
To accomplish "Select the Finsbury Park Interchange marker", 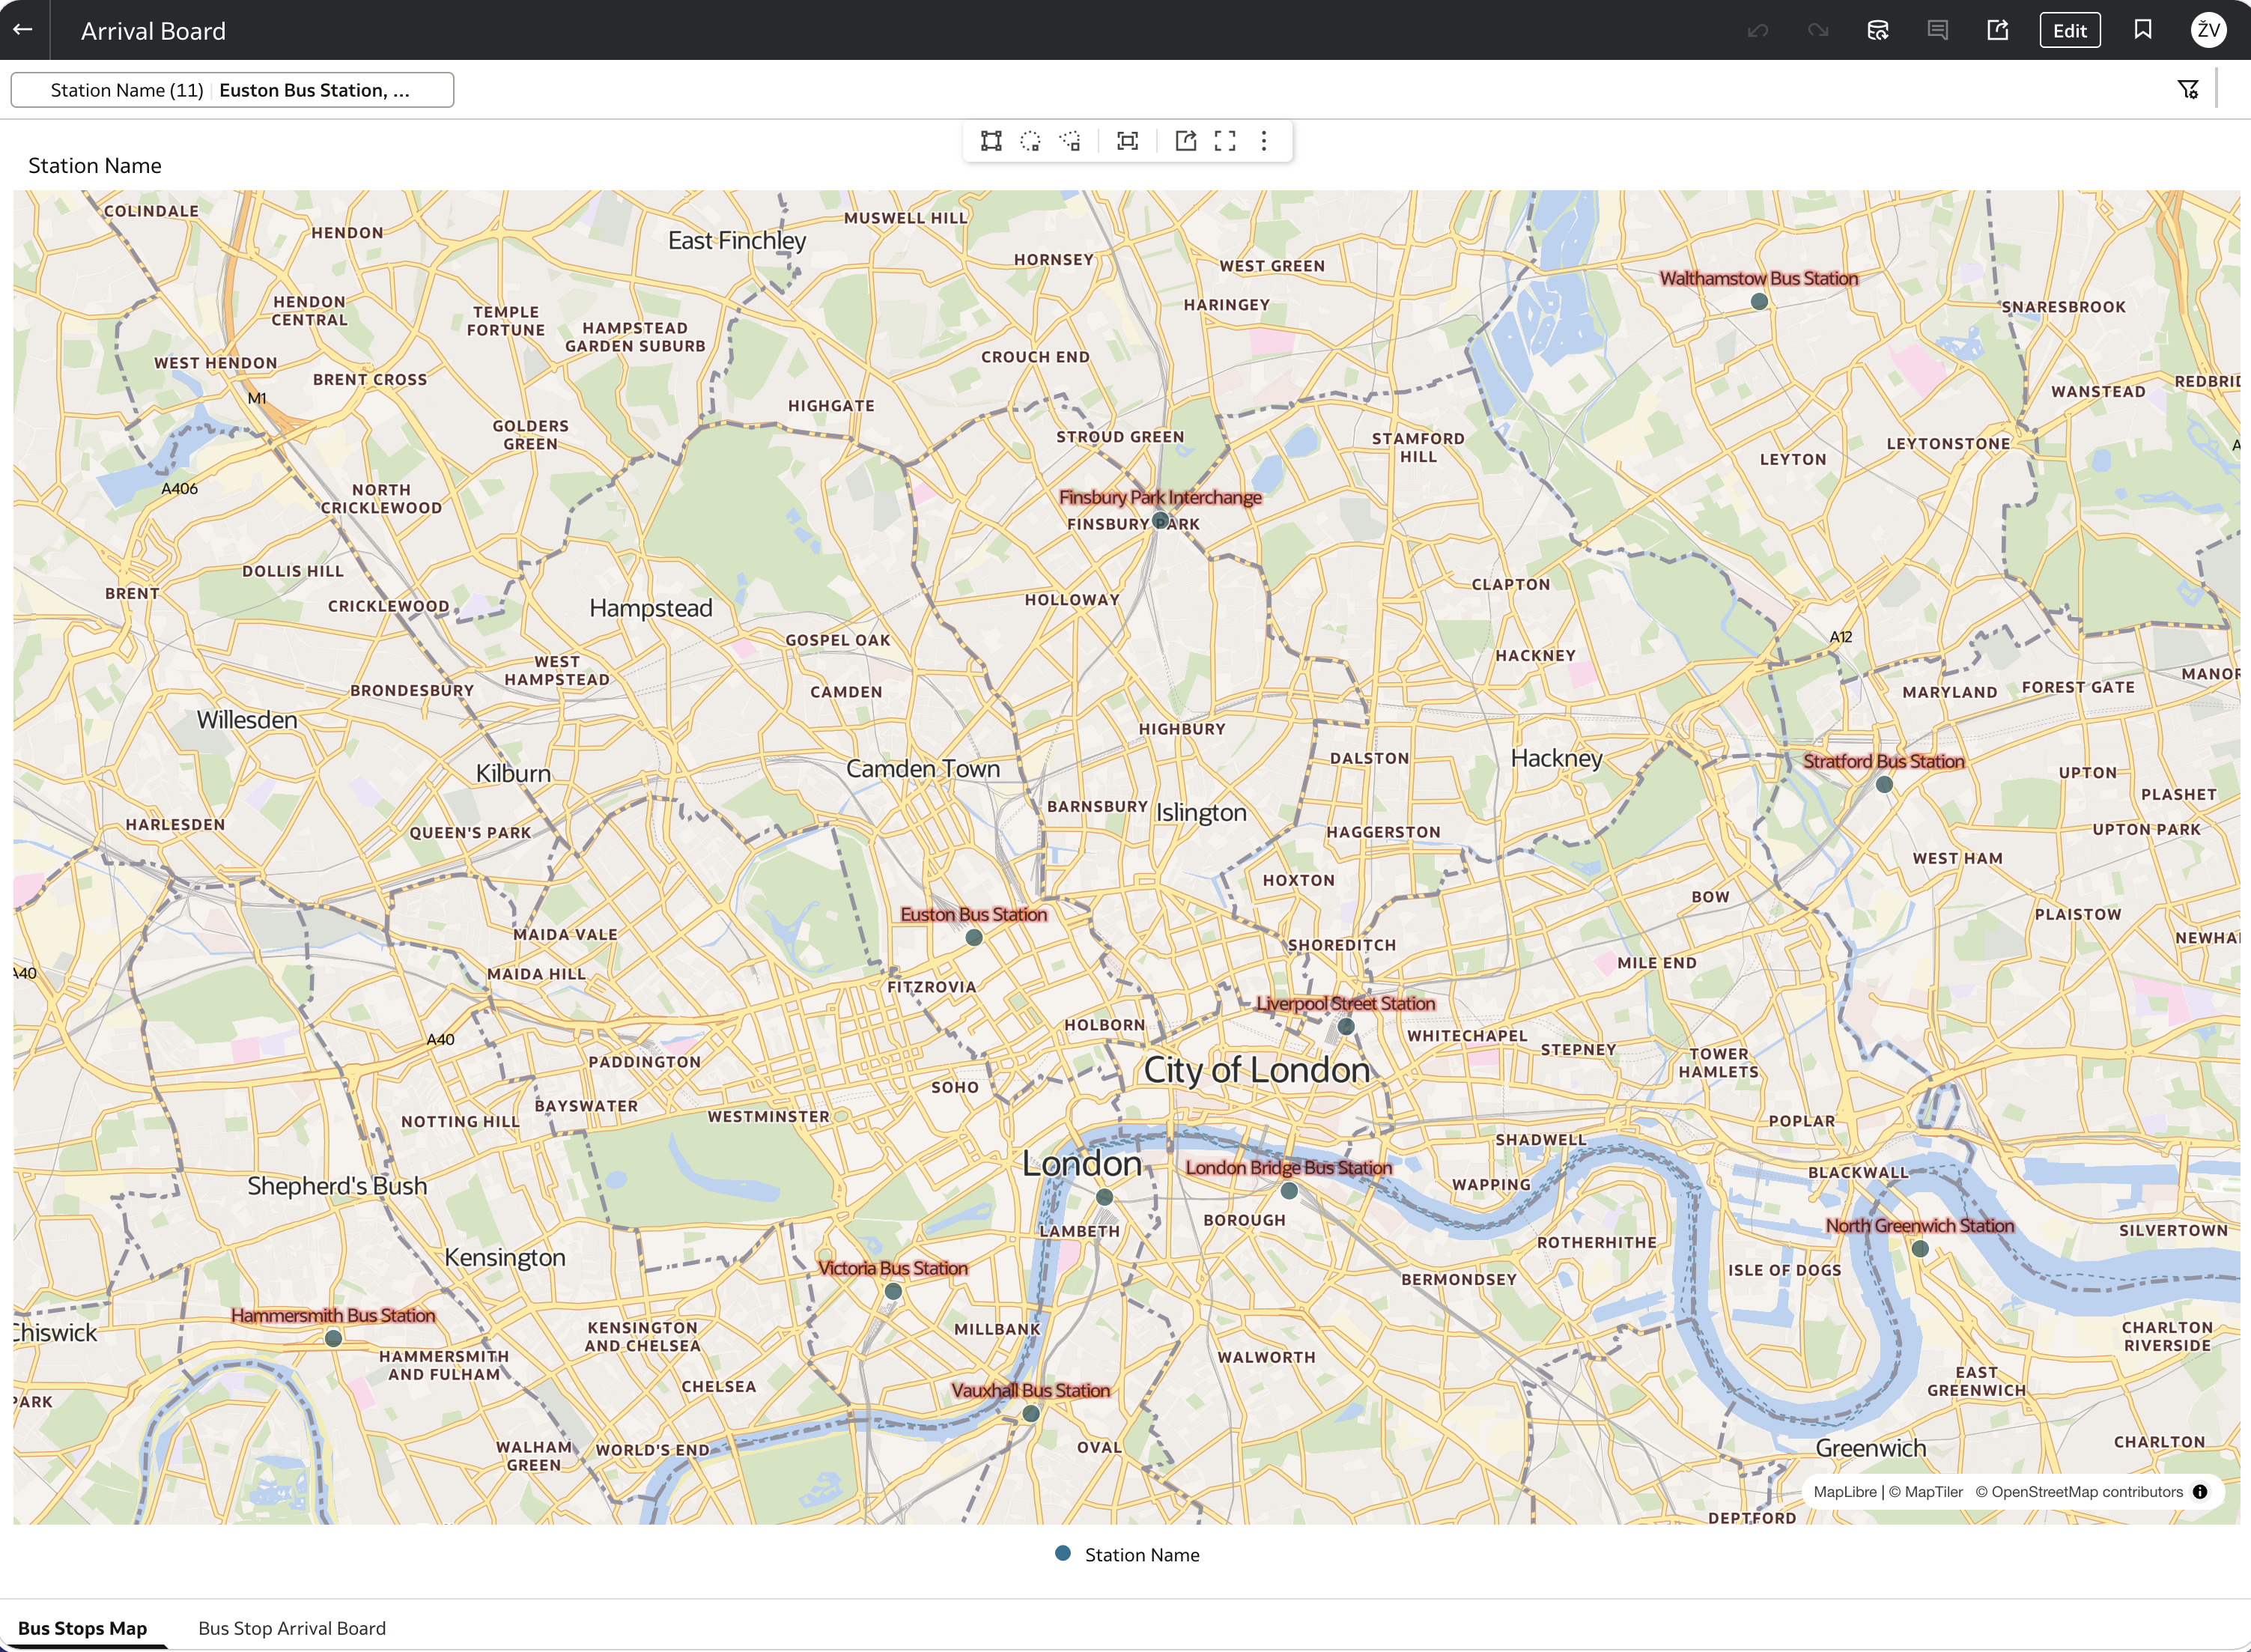I will click(x=1160, y=521).
